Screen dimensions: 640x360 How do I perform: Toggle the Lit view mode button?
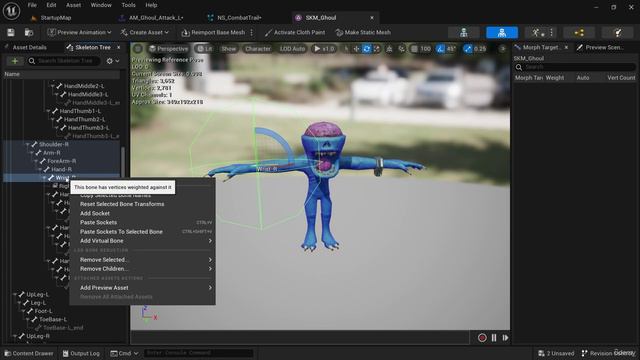[x=204, y=49]
